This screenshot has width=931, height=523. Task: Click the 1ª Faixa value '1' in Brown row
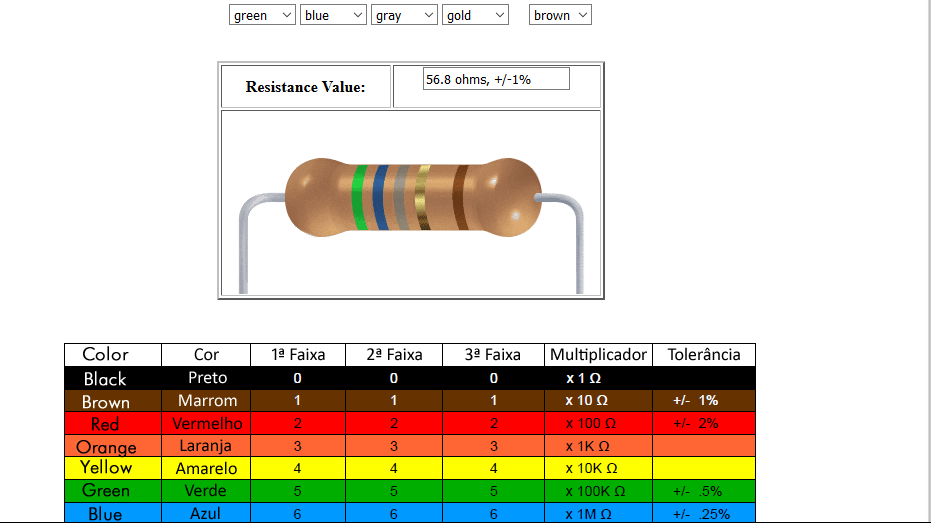click(x=297, y=401)
